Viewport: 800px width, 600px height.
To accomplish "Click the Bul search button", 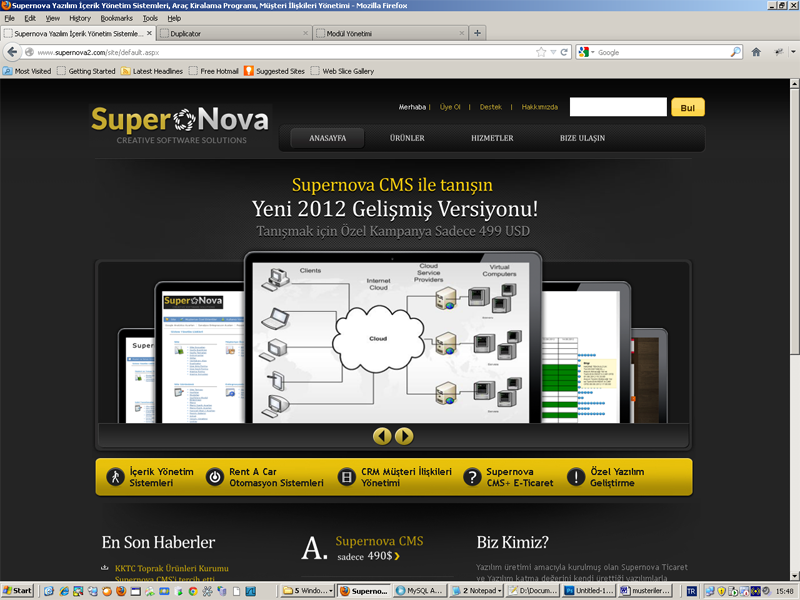I will coord(688,107).
